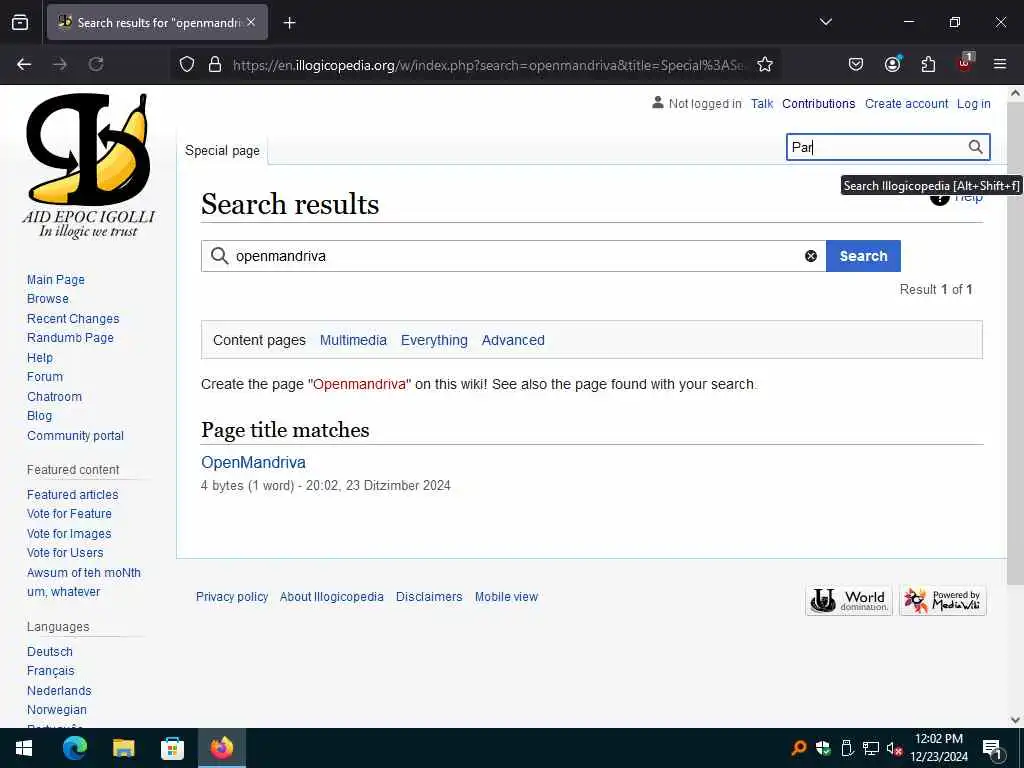Image resolution: width=1024 pixels, height=768 pixels.
Task: Open the extensions puzzle icon
Action: [928, 65]
